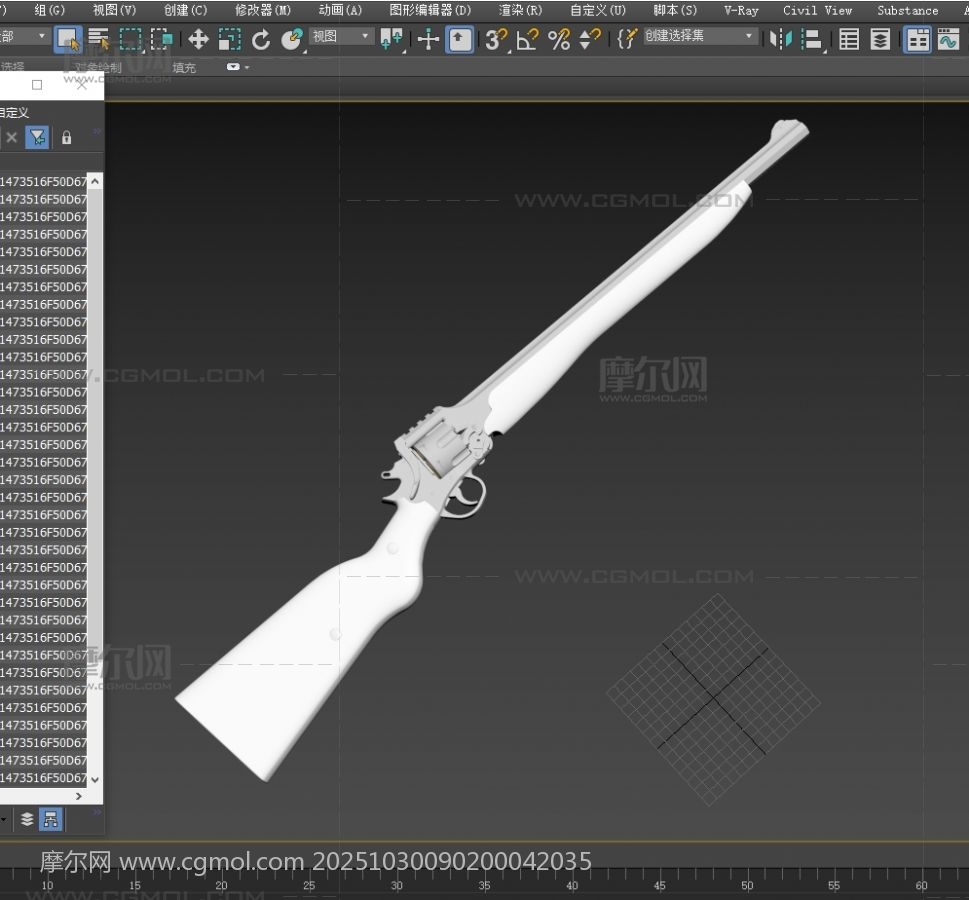Image resolution: width=969 pixels, height=900 pixels.
Task: Open Select by Name tool
Action: point(99,39)
